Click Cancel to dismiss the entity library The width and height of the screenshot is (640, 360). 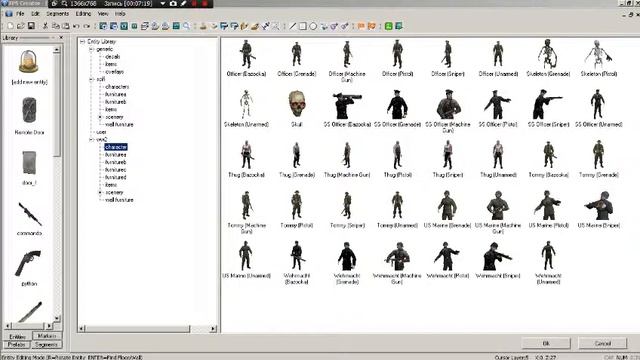click(602, 343)
